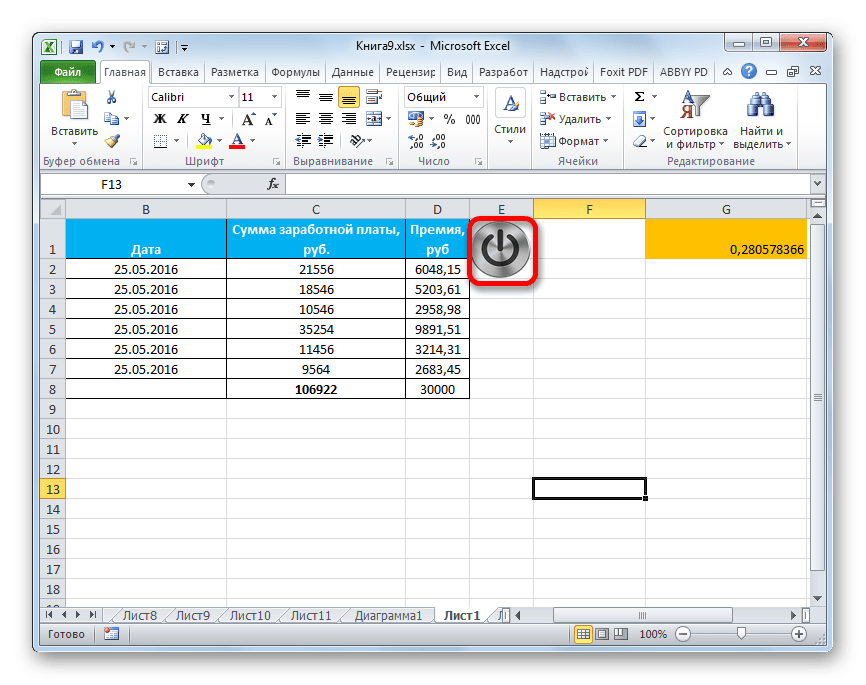Viewport: 866px width, 685px height.
Task: Click the Cut scissors icon
Action: (x=112, y=97)
